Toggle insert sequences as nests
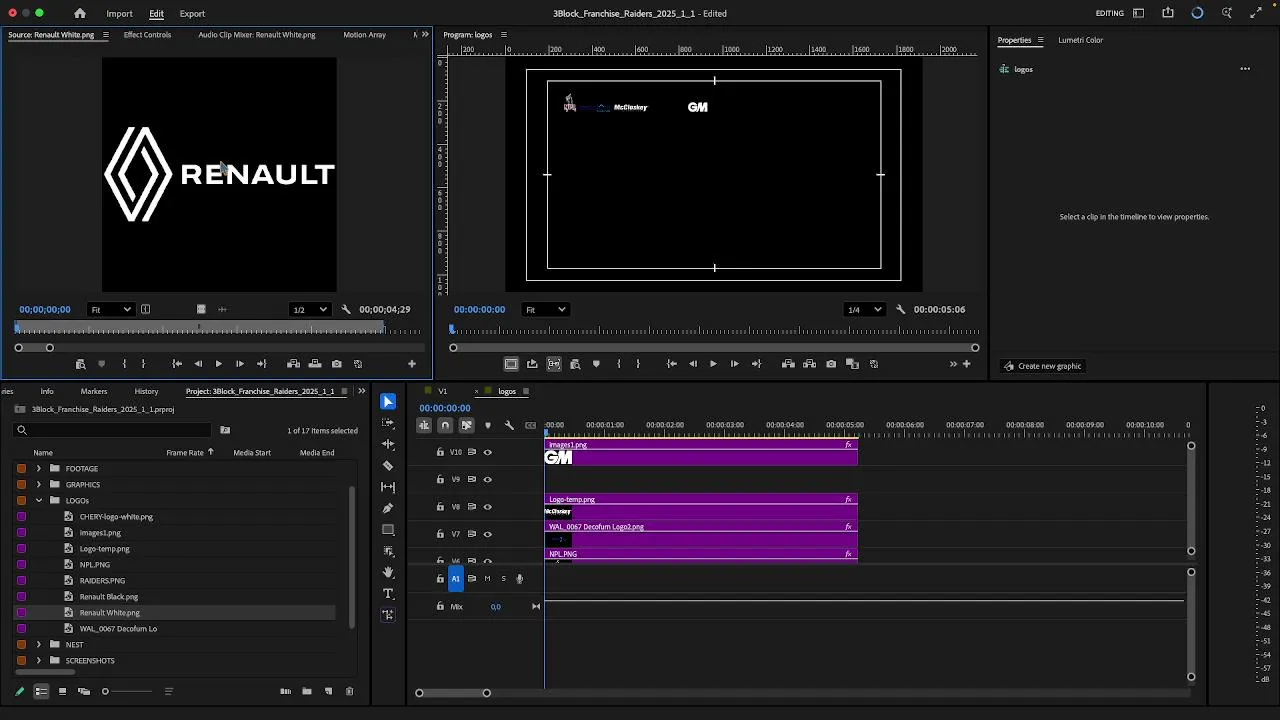 424,426
